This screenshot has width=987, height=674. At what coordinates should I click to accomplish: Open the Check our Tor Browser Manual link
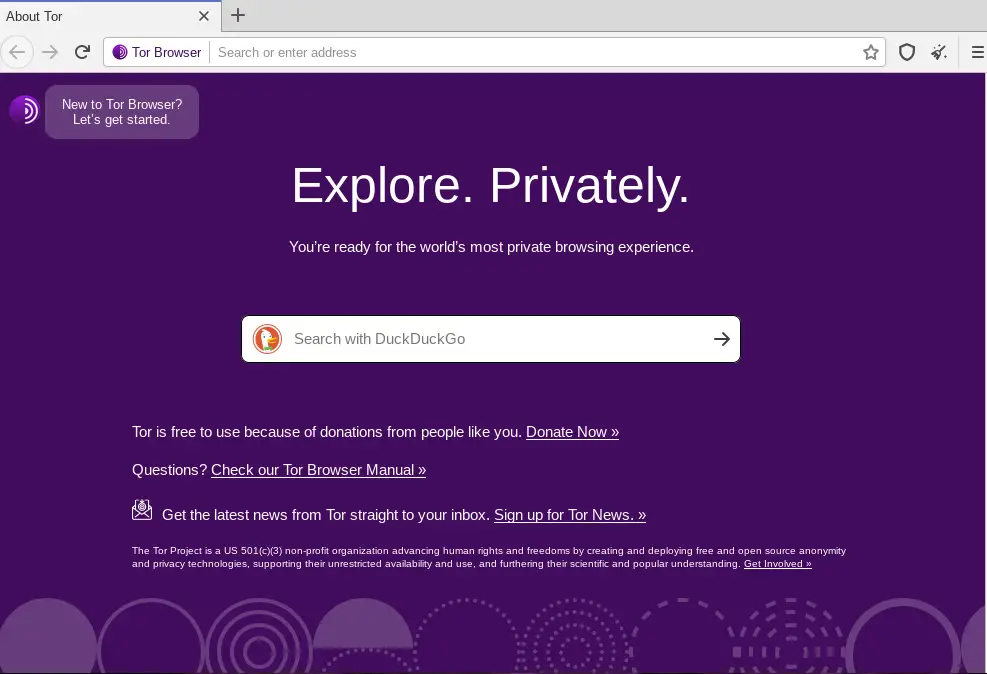click(319, 470)
